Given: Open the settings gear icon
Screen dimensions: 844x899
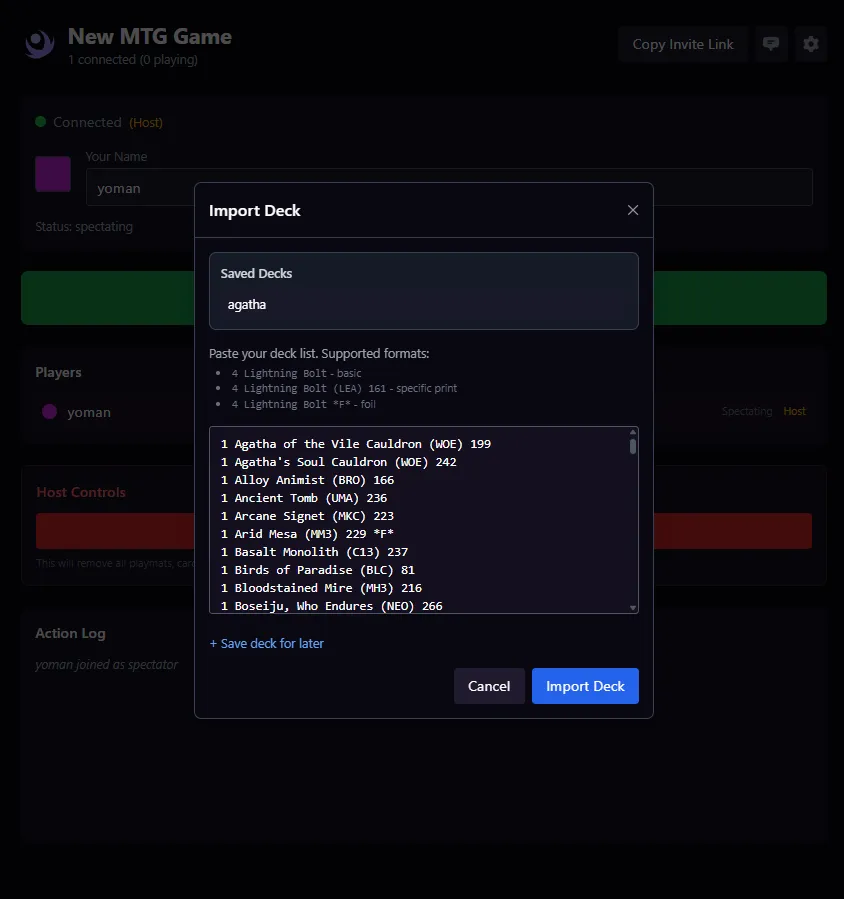Looking at the screenshot, I should (x=810, y=44).
